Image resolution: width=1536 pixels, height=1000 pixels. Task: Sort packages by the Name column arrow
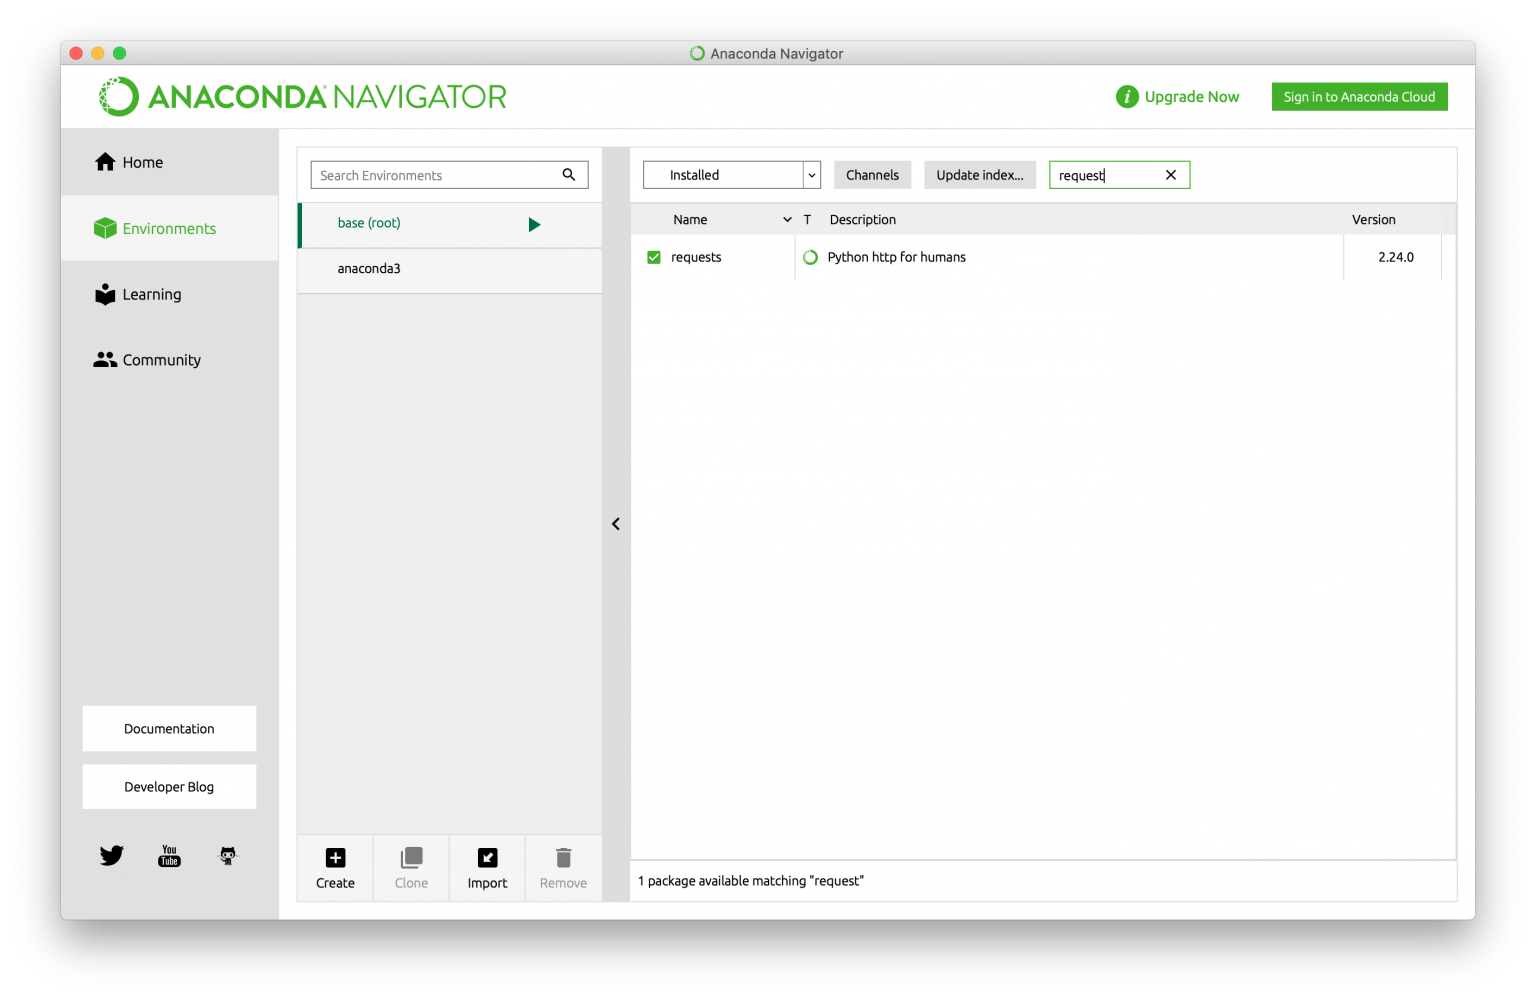[787, 220]
